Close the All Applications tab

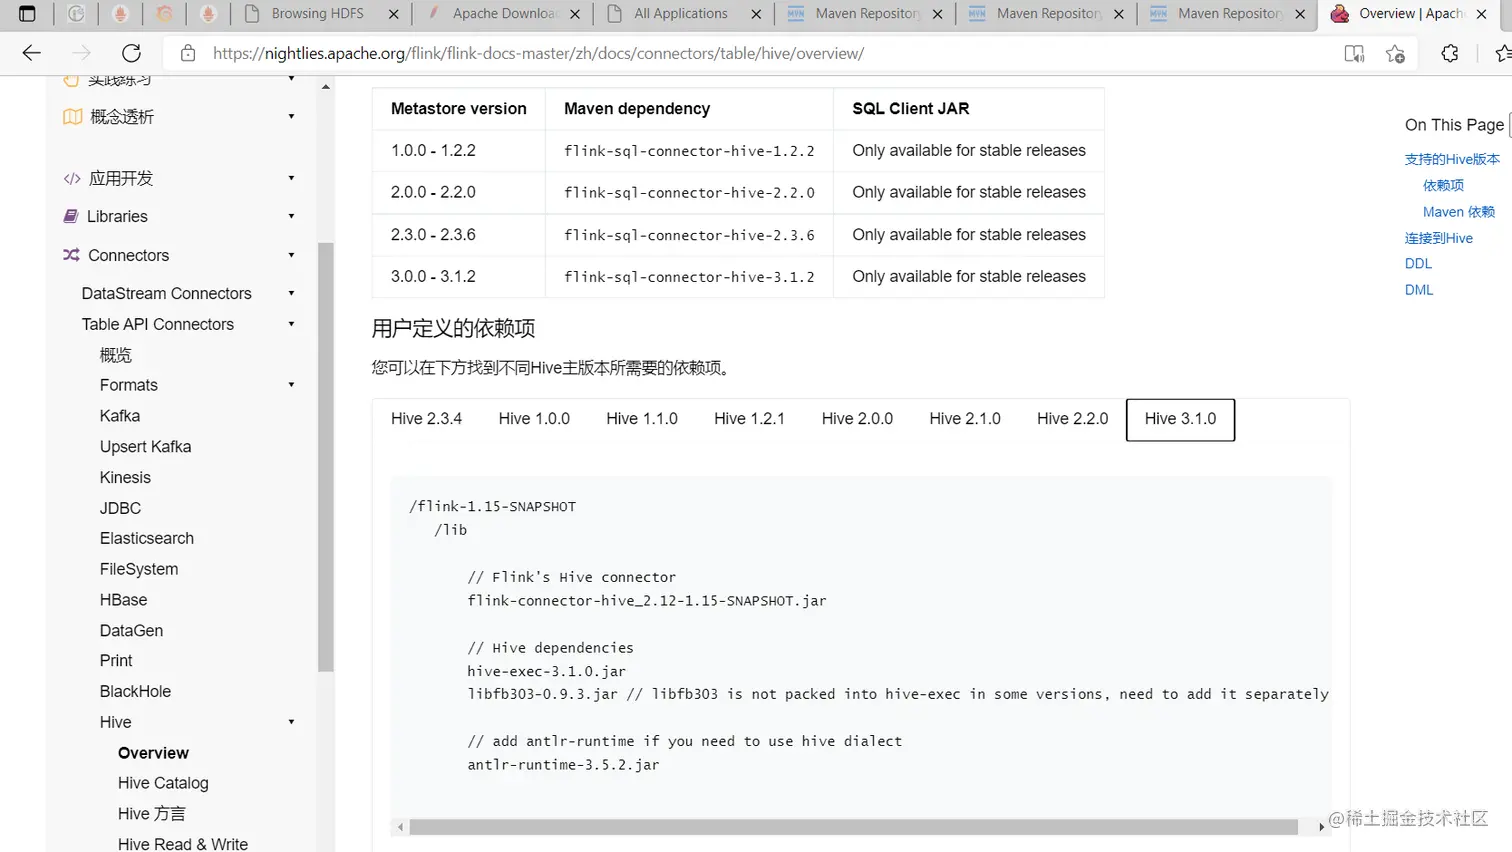[x=756, y=14]
